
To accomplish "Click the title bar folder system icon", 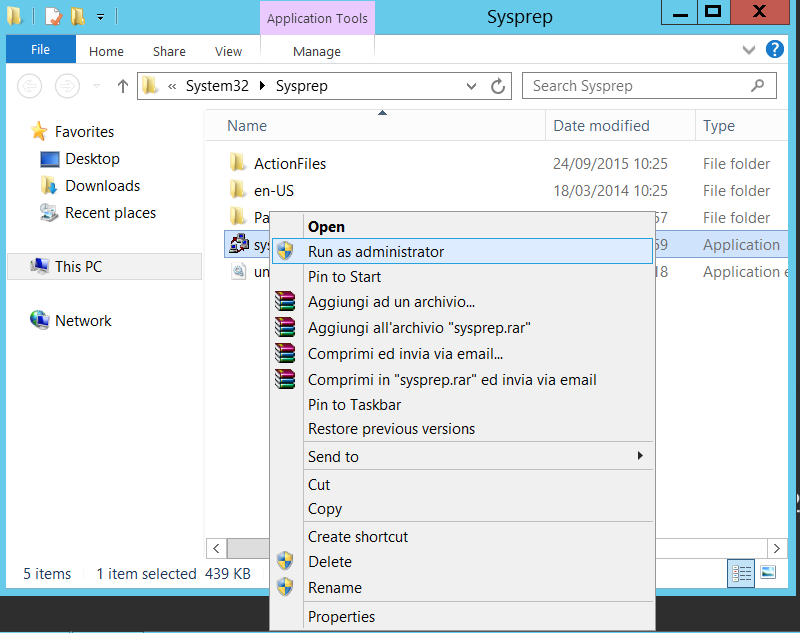I will tap(15, 16).
